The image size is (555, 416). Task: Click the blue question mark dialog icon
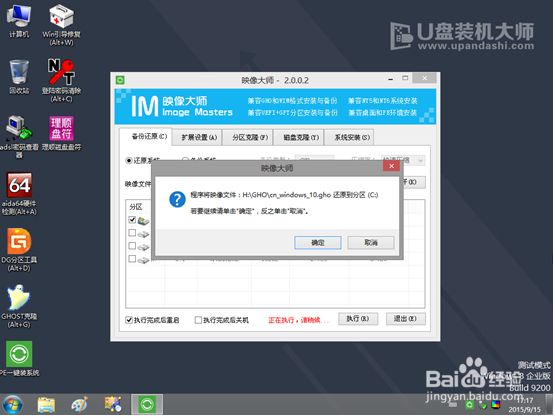pos(177,199)
